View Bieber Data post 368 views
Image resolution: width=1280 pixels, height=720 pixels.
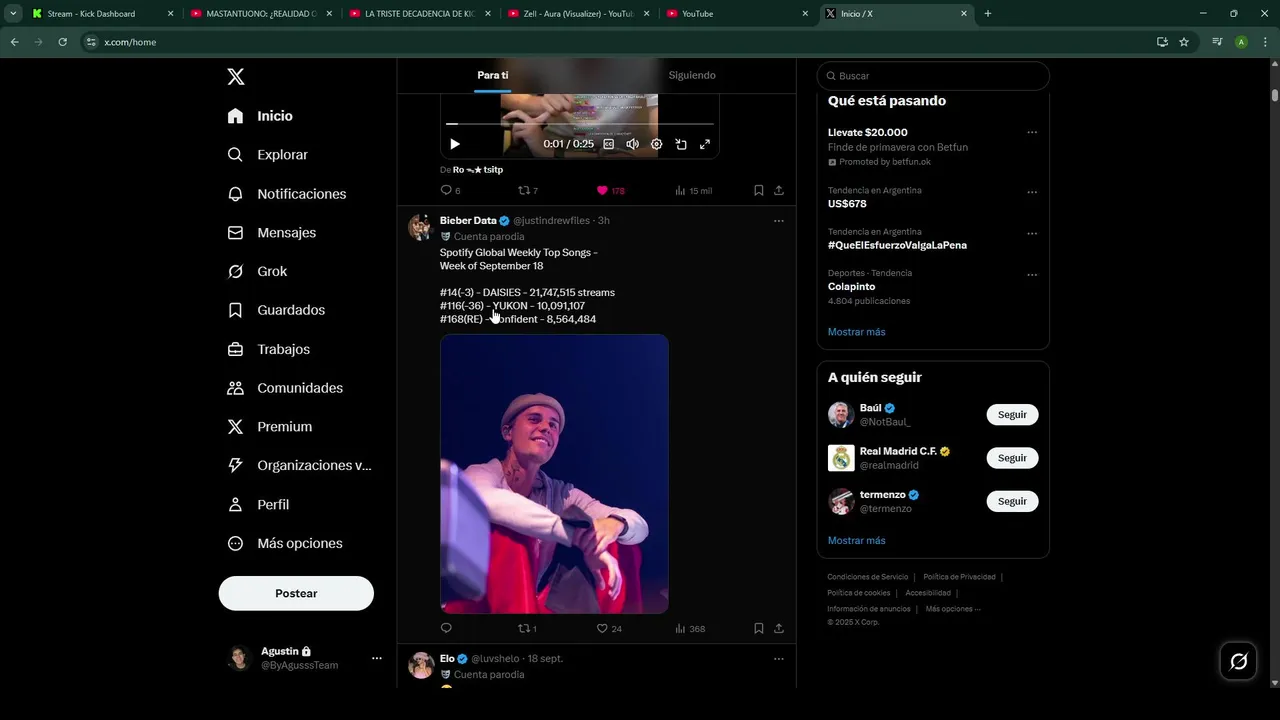(x=690, y=628)
